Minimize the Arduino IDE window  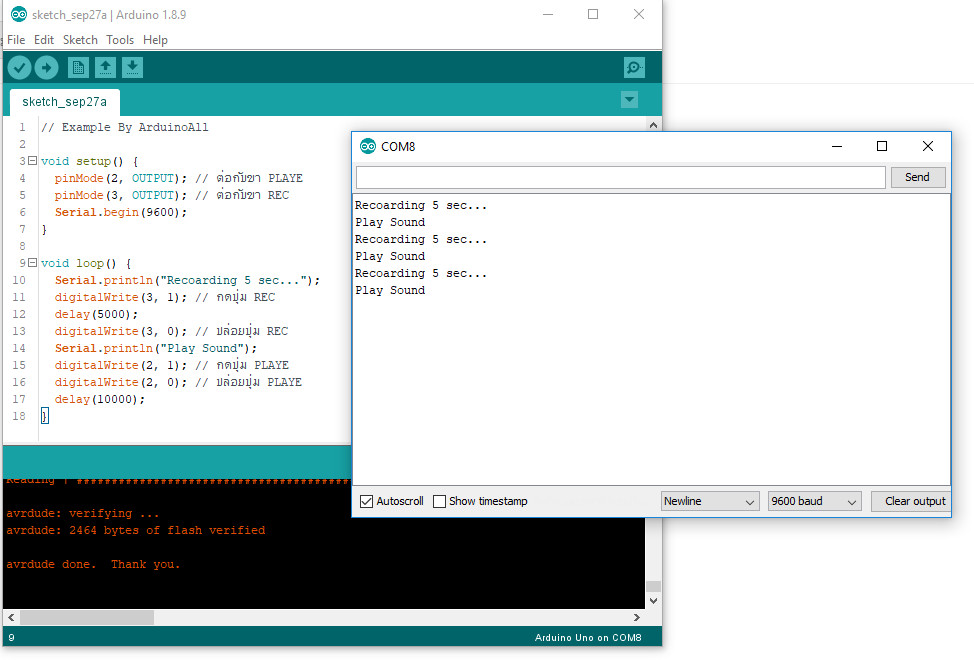point(548,14)
